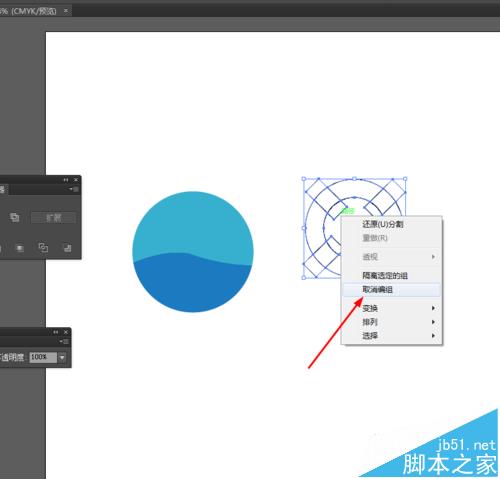
Task: Click the 扩展 (Expand) button in Pathfinder
Action: [53, 218]
